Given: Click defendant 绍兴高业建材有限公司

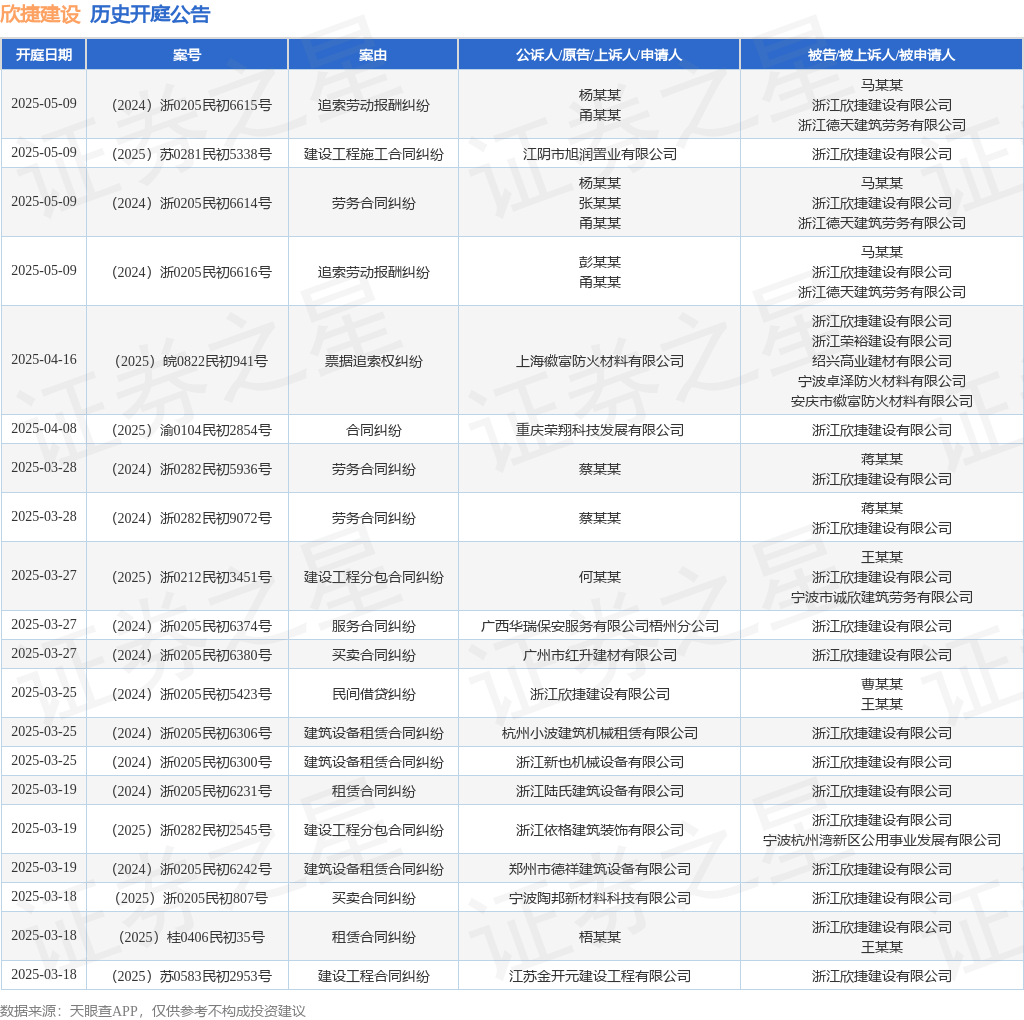Looking at the screenshot, I should click(x=882, y=361).
